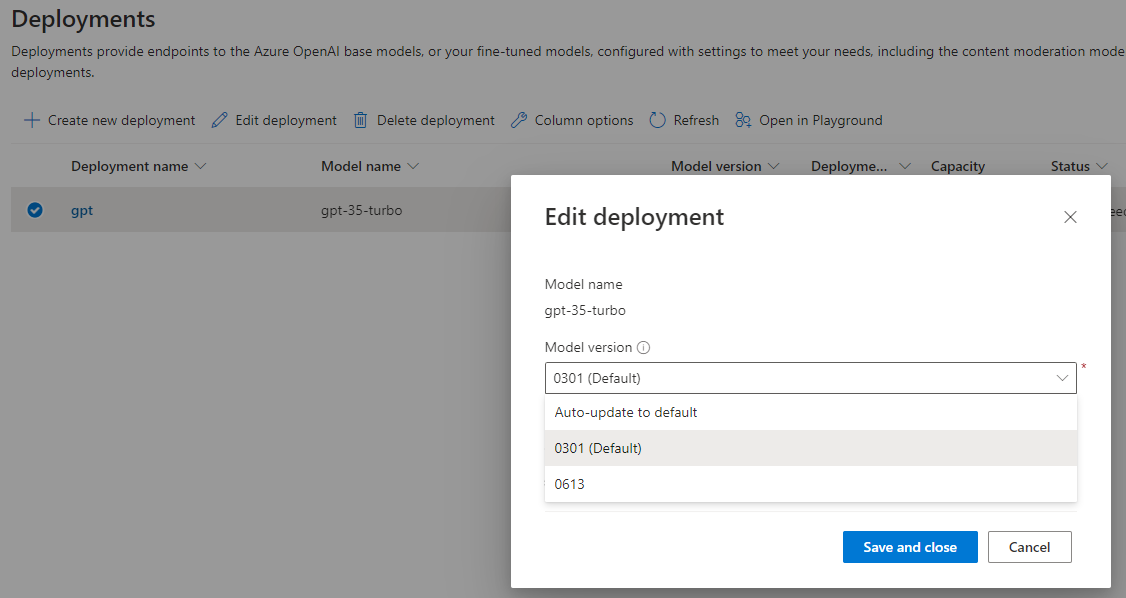Click the trash icon for Delete deployment
This screenshot has width=1126, height=598.
[x=361, y=120]
